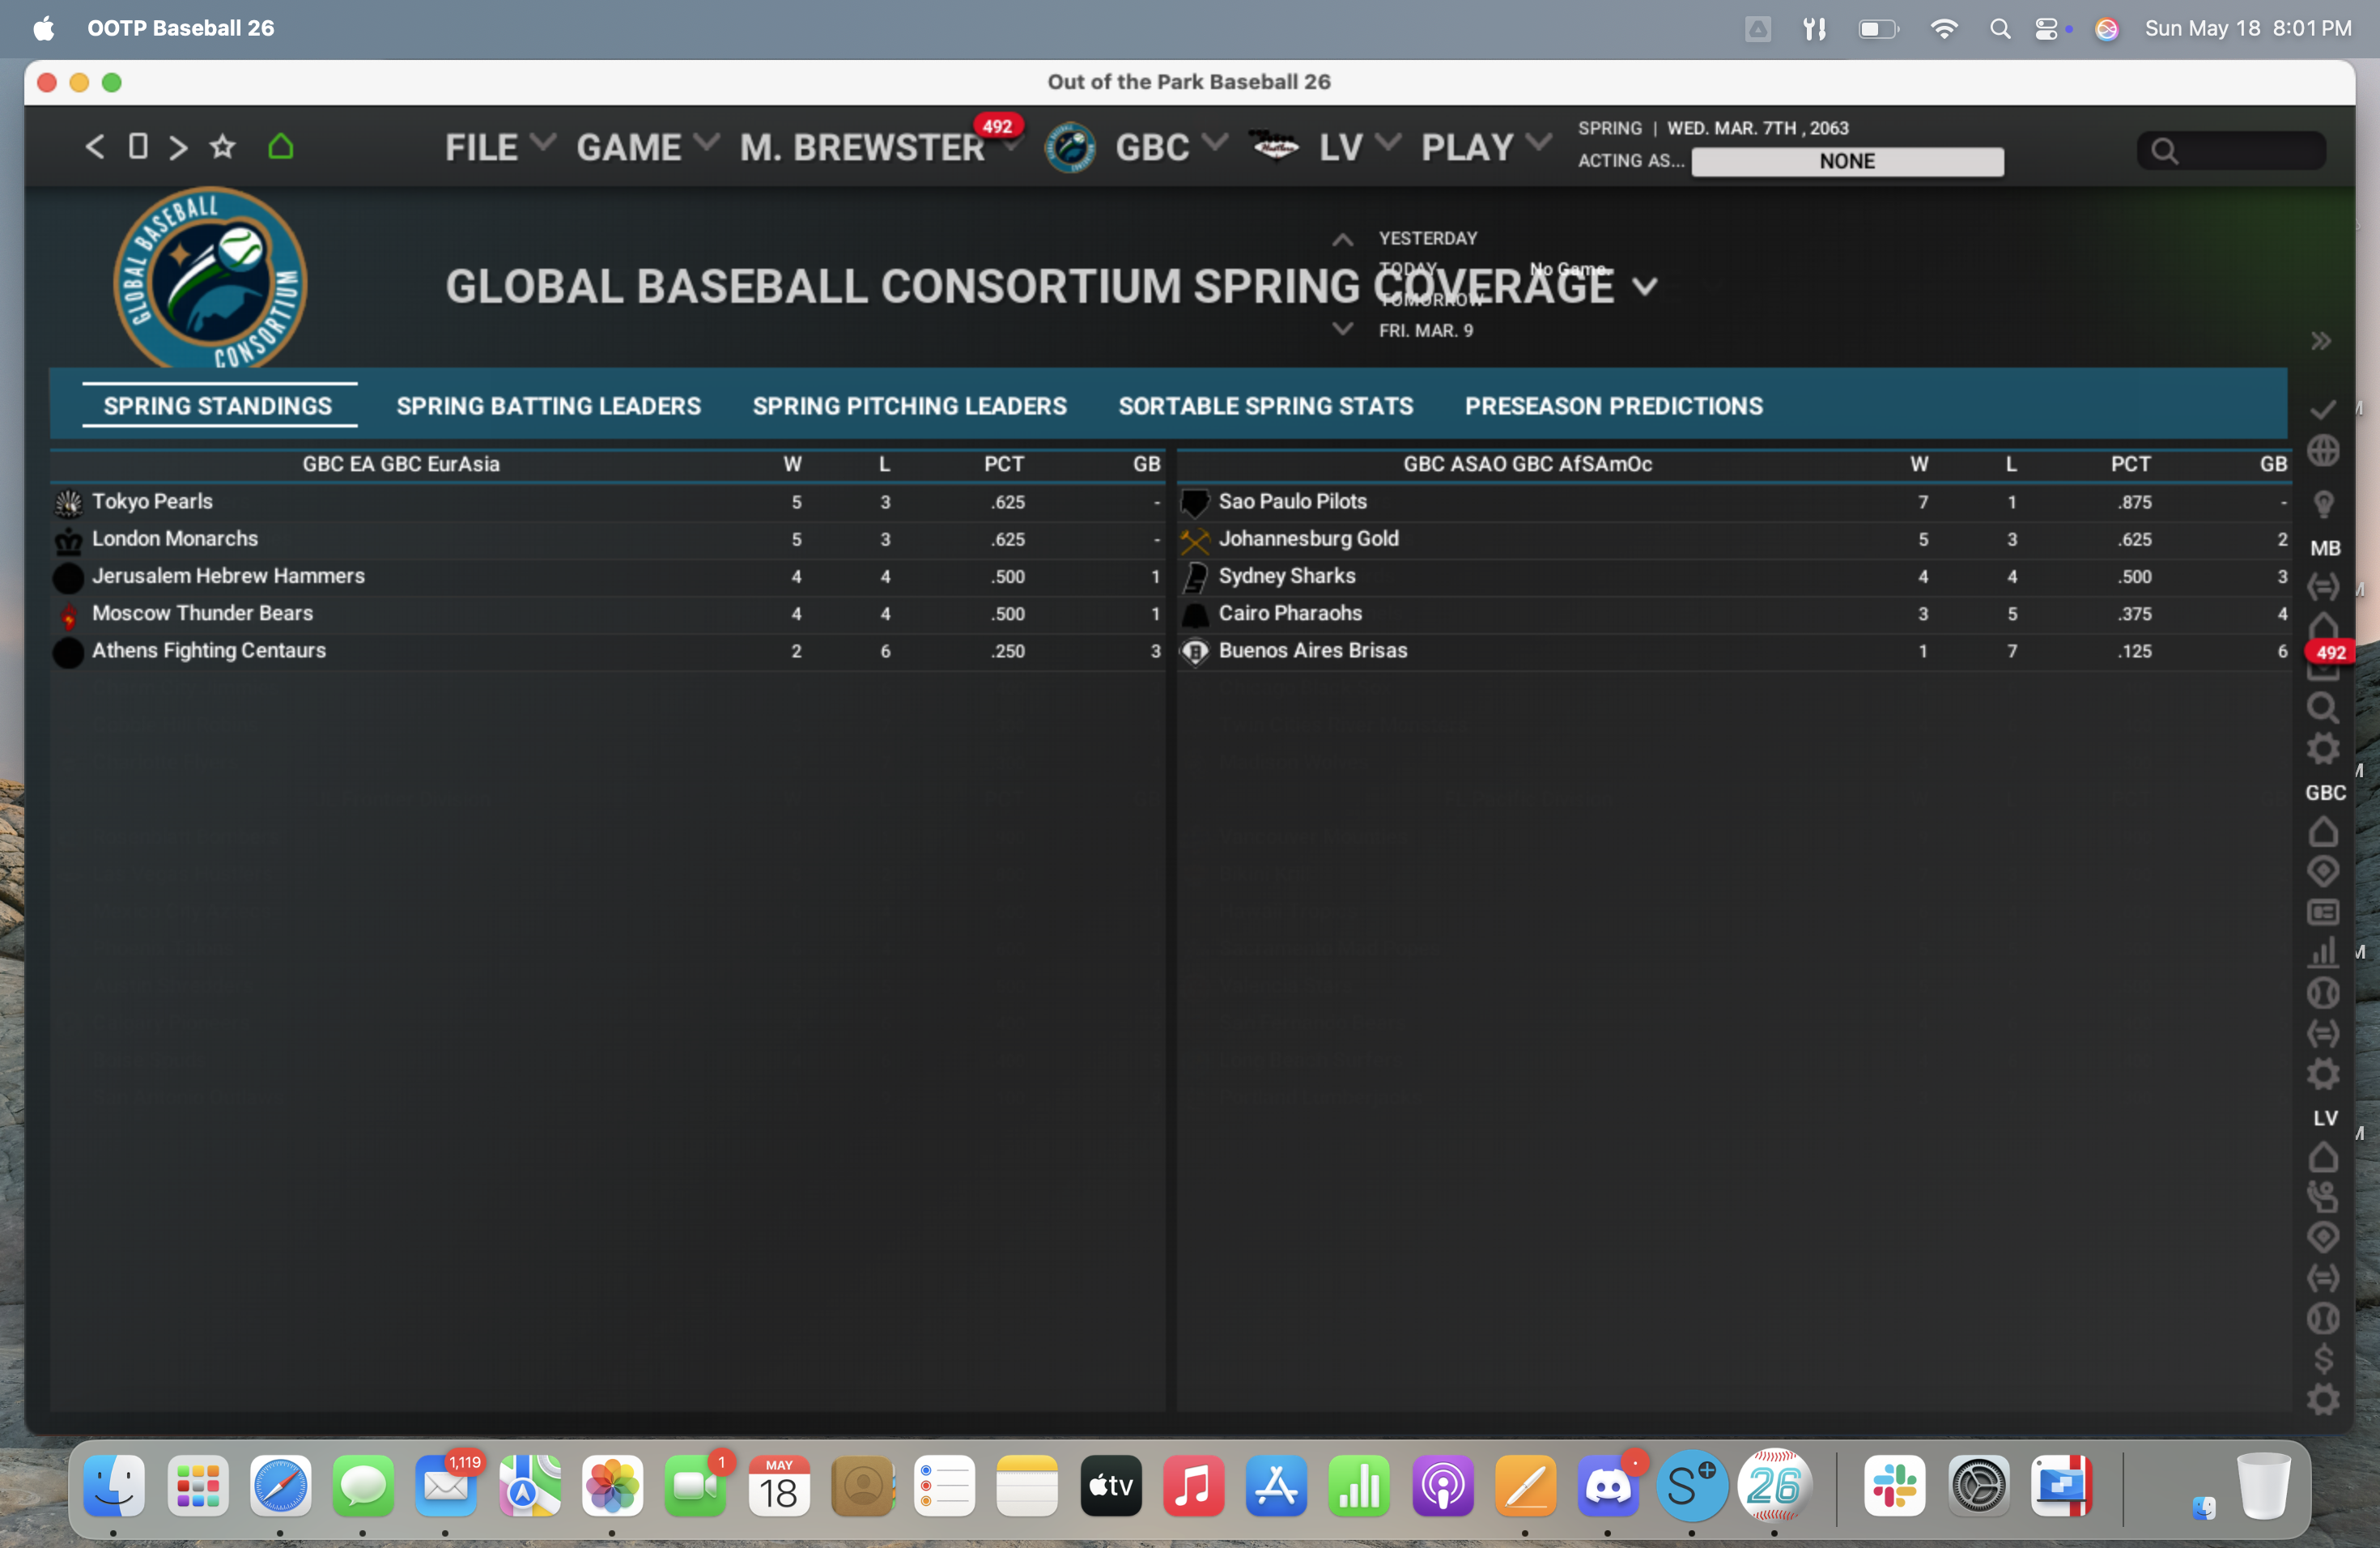Click the large Global Baseball Consortium logo

click(210, 278)
